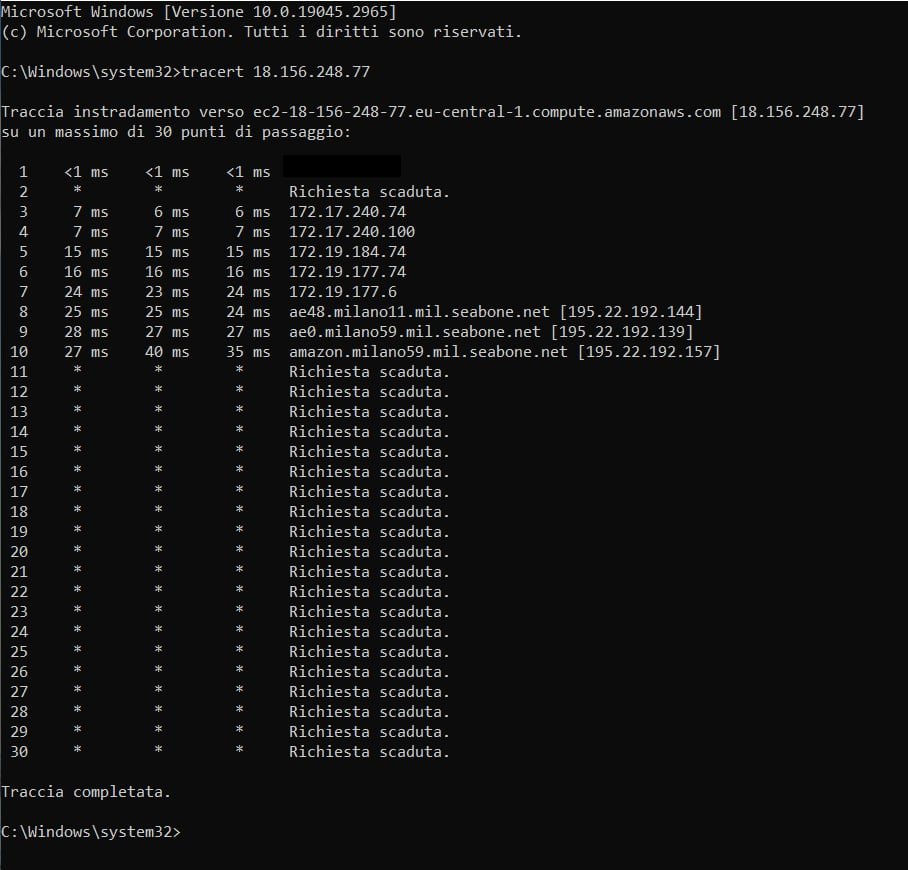Screen dimensions: 908x870
Task: Click IP address 172.17.240.100 on hop 4
Action: [352, 232]
